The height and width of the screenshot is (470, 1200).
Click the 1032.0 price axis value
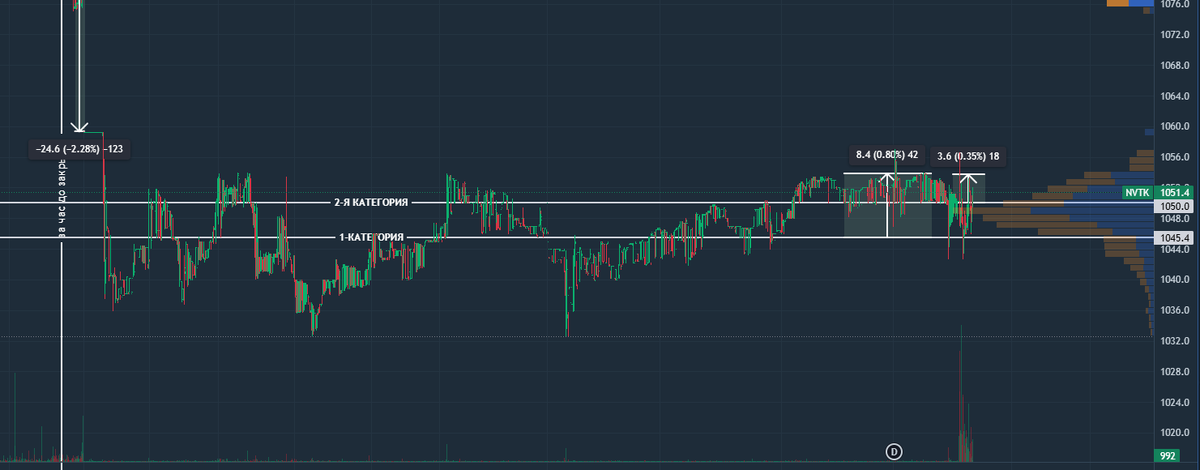[1174, 341]
